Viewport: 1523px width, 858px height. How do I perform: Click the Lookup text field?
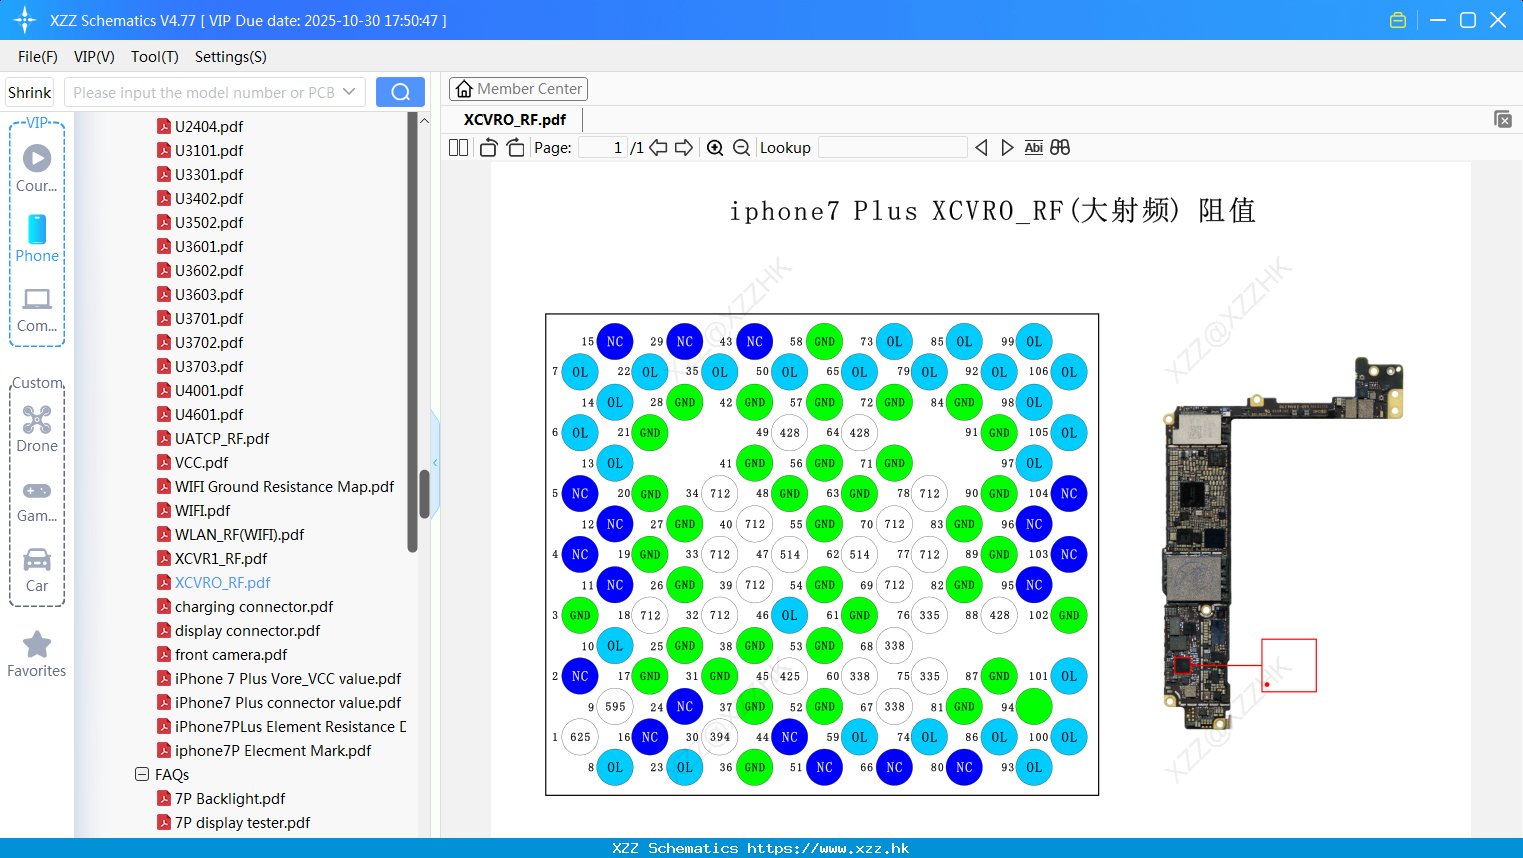coord(893,148)
